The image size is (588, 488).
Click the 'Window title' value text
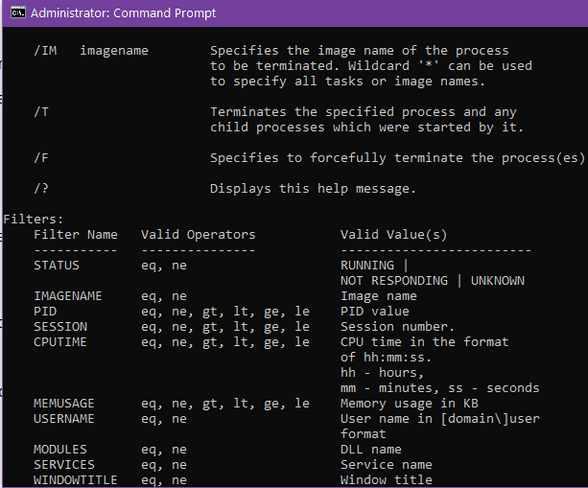coord(386,480)
